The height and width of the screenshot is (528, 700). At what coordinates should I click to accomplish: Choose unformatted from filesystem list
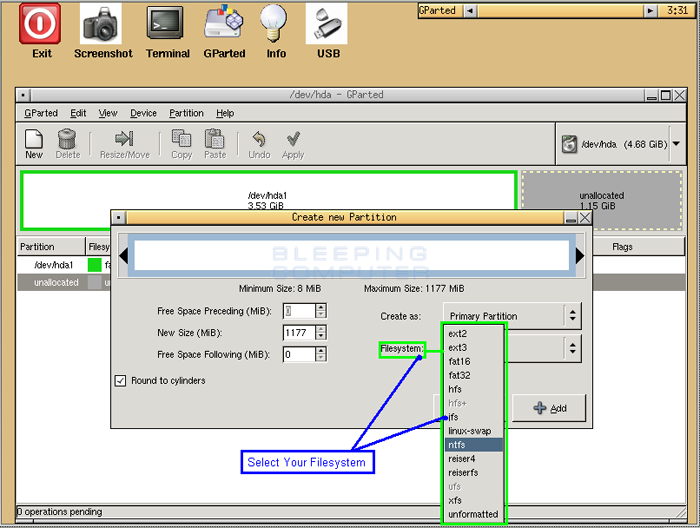tap(474, 514)
